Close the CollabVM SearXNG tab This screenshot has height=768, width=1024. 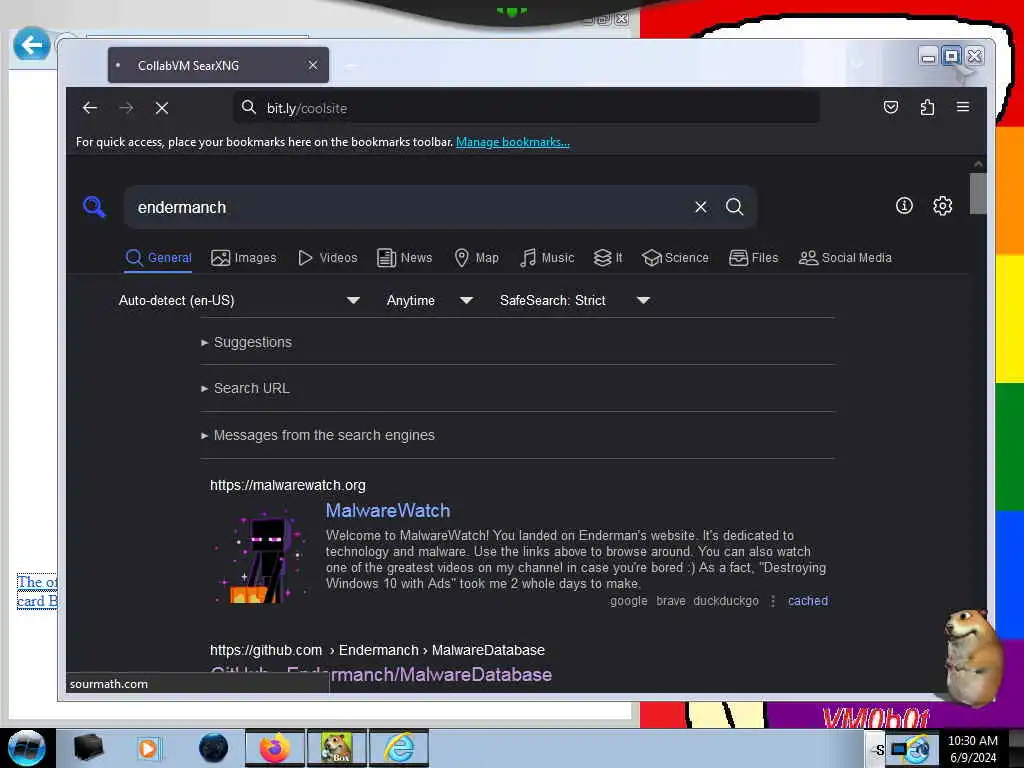coord(313,65)
